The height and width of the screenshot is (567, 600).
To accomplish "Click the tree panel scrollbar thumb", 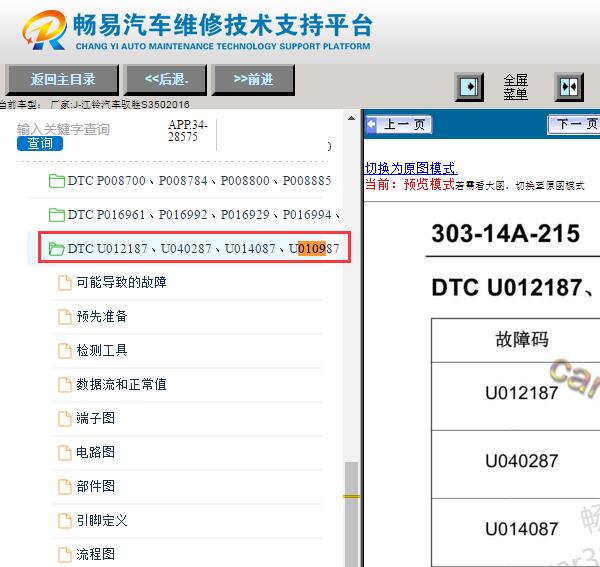I will tap(351, 514).
